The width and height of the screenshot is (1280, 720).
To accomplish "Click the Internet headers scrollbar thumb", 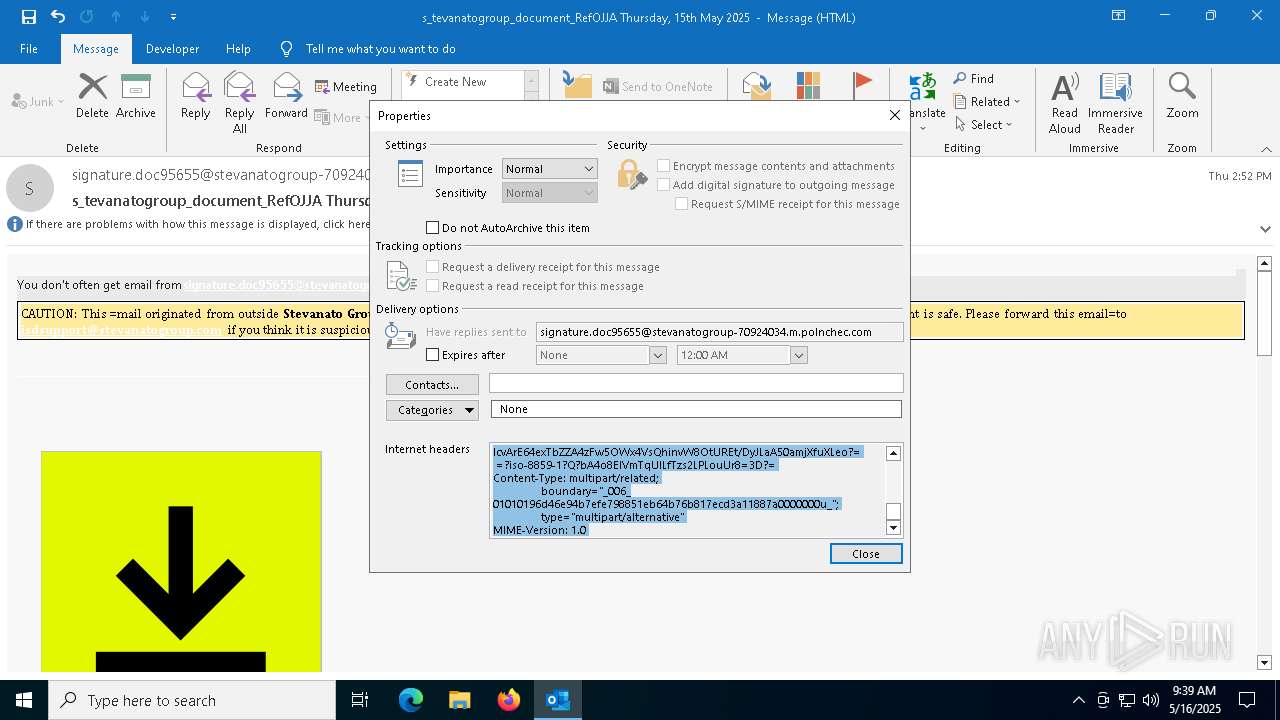I will 894,511.
